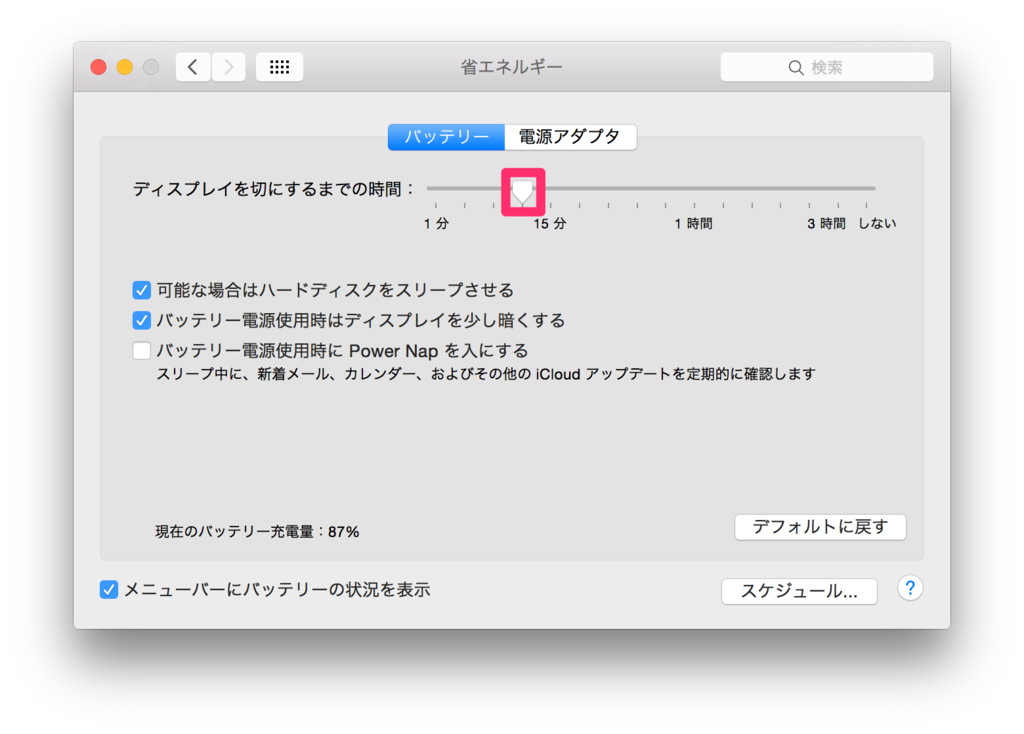
Task: Go back with the left chevron button
Action: (193, 67)
